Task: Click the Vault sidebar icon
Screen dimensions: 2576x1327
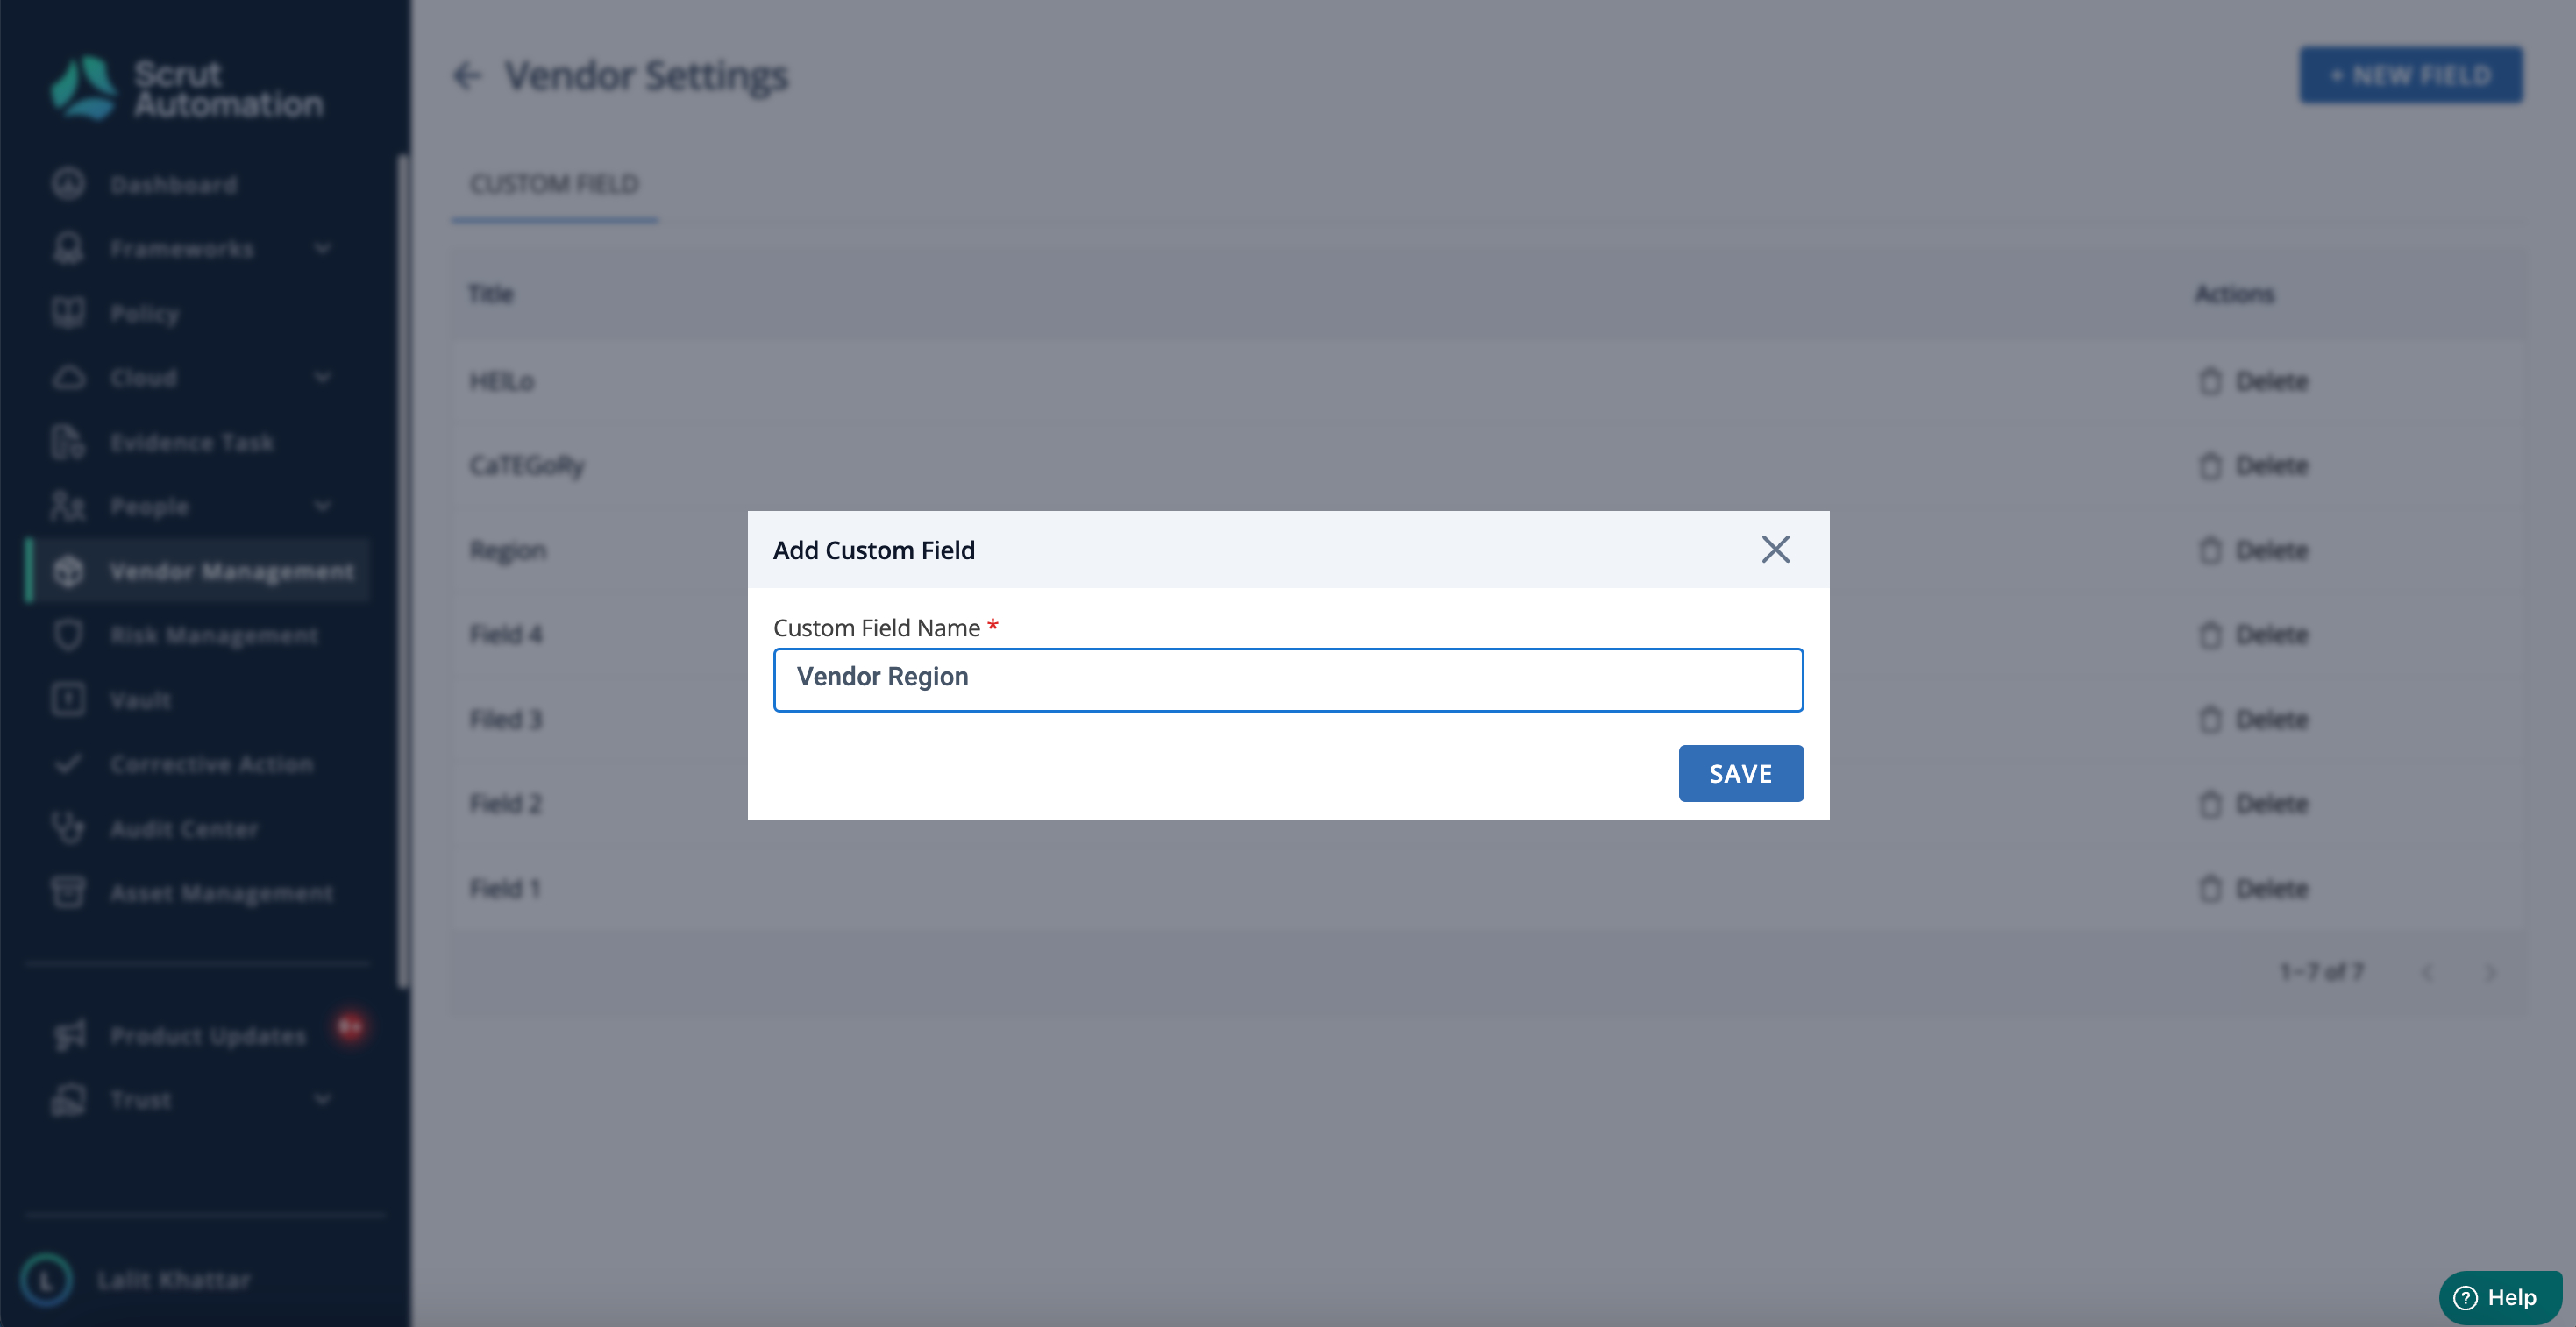Action: point(68,699)
